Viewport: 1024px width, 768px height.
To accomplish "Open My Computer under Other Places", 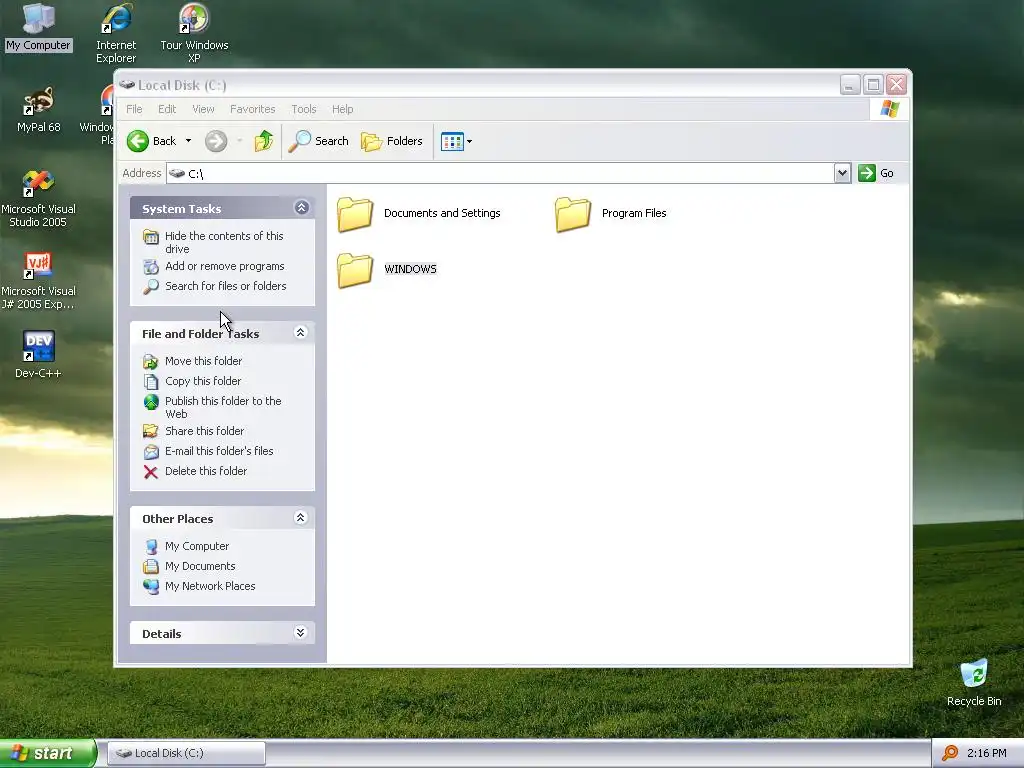I will click(197, 546).
